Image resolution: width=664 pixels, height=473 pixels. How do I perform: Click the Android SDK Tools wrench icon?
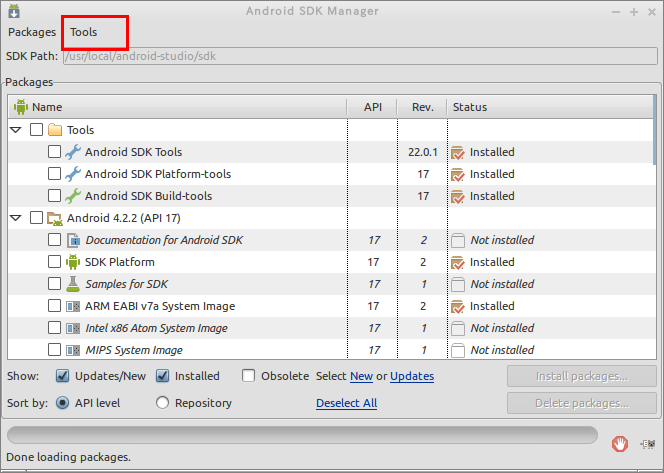[x=73, y=152]
